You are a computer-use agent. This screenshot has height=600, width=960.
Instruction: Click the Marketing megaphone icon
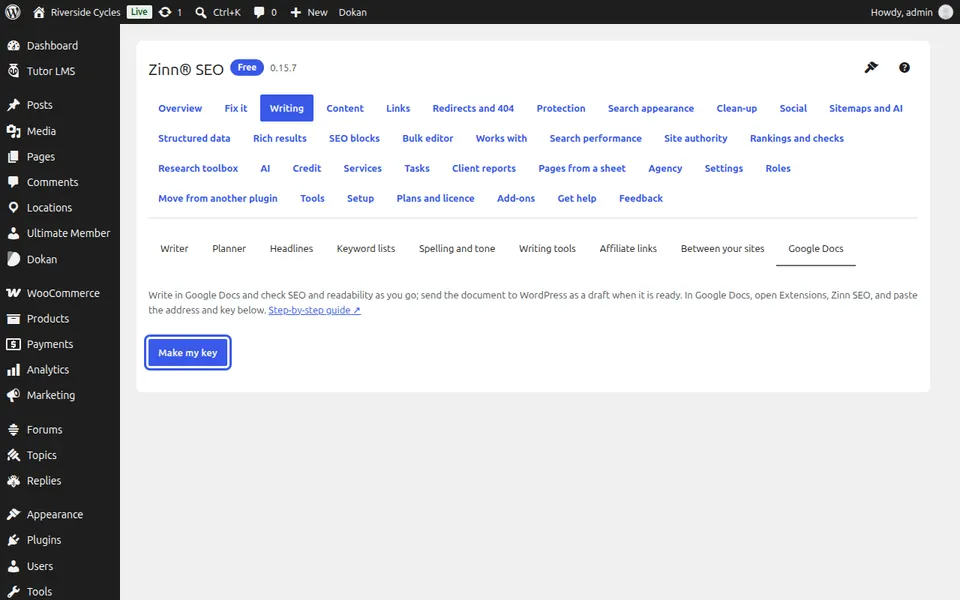point(13,396)
